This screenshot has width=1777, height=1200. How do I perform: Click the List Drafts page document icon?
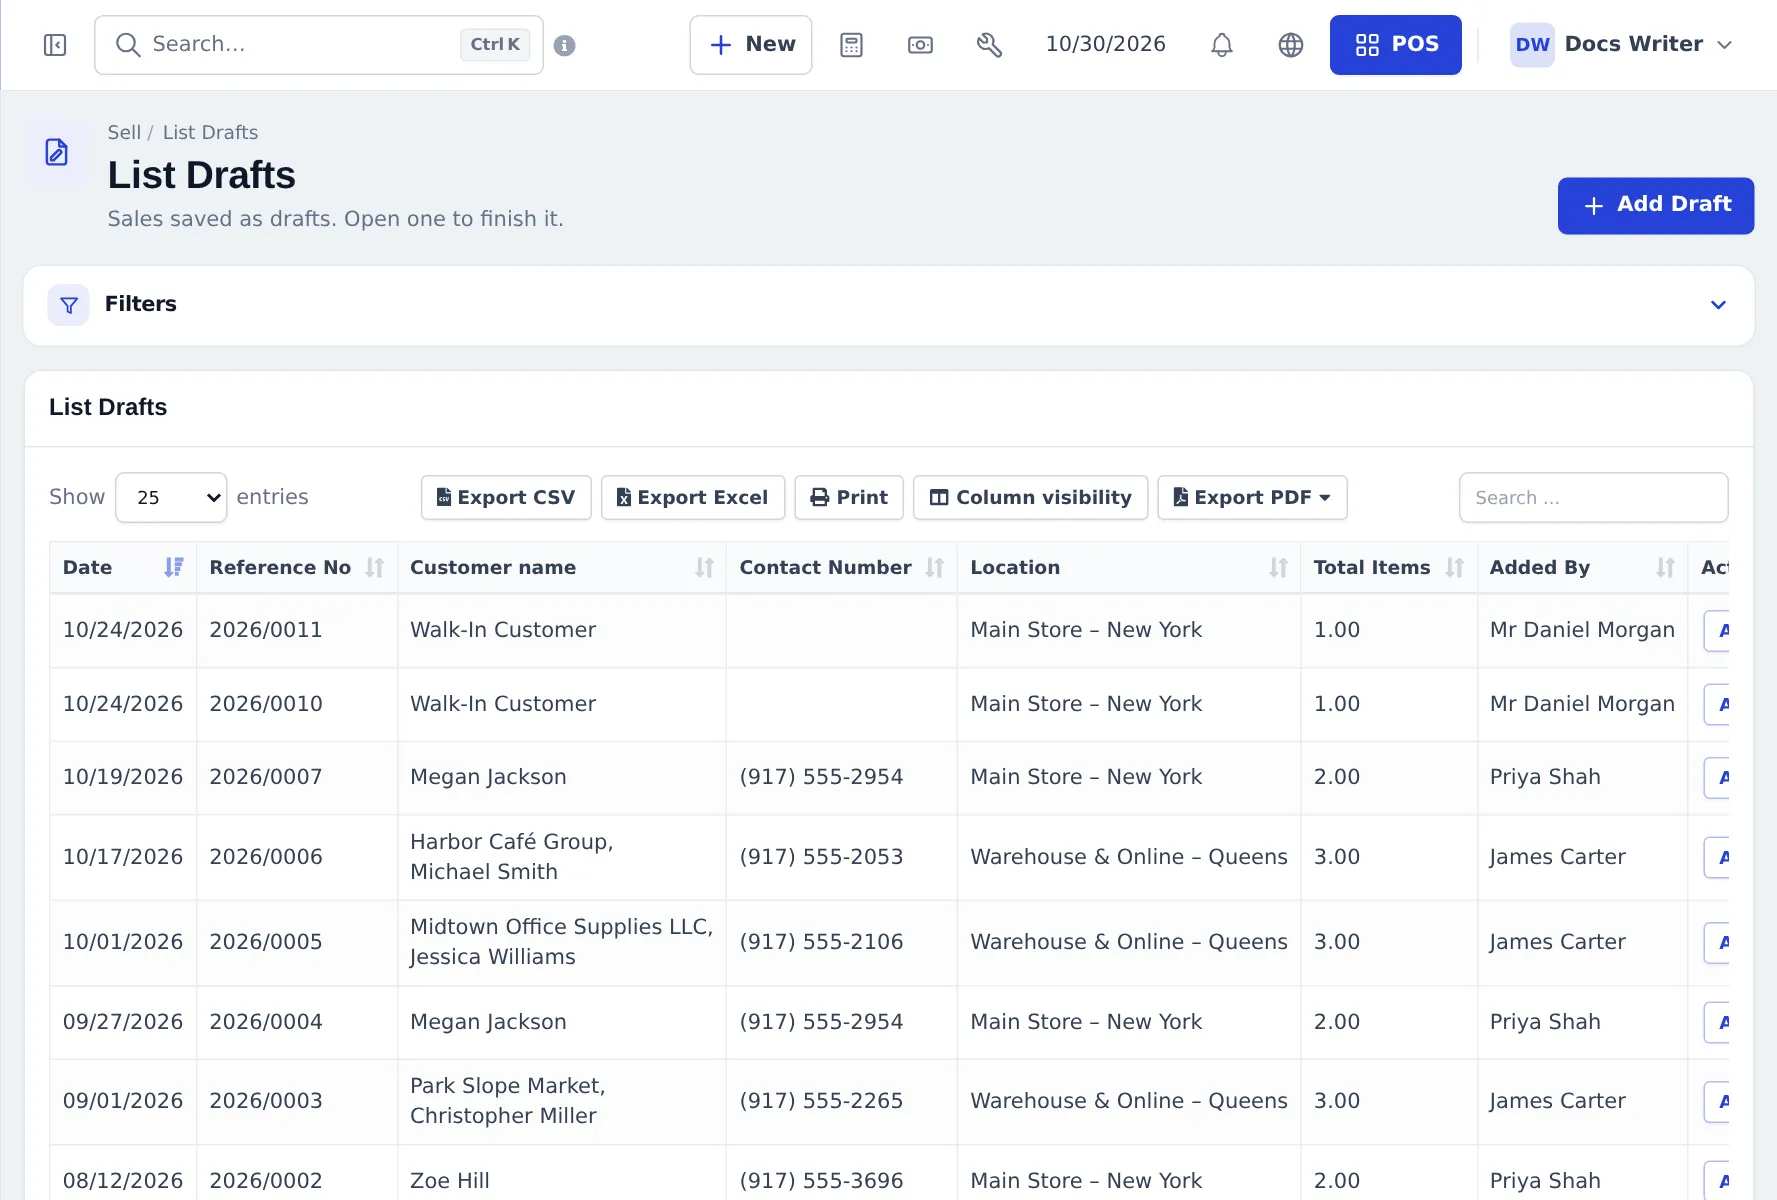pyautogui.click(x=57, y=152)
